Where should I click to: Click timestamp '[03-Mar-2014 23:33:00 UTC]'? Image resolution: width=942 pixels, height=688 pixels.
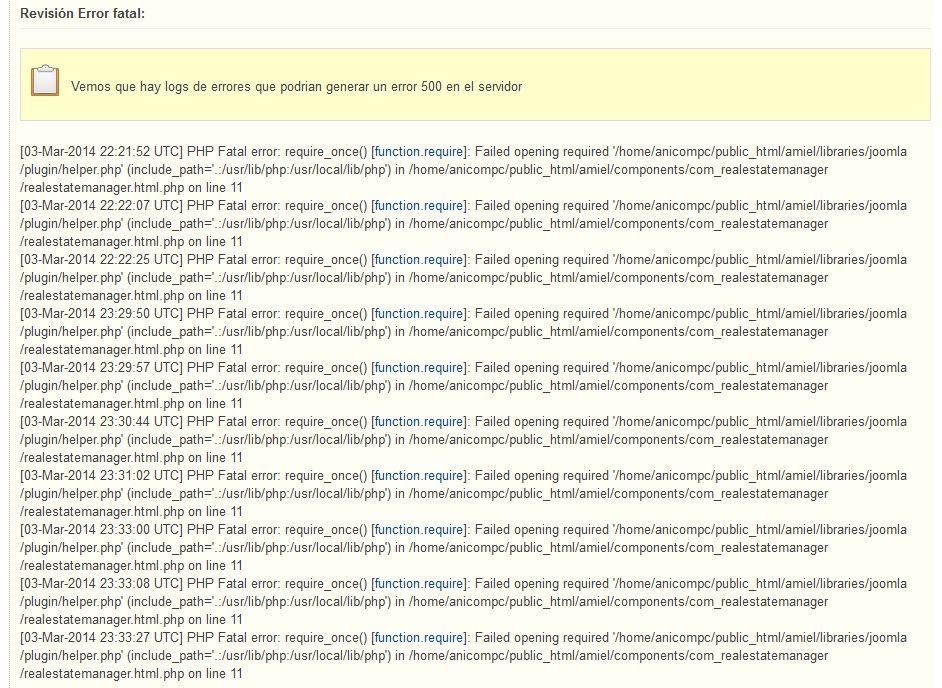pyautogui.click(x=102, y=531)
